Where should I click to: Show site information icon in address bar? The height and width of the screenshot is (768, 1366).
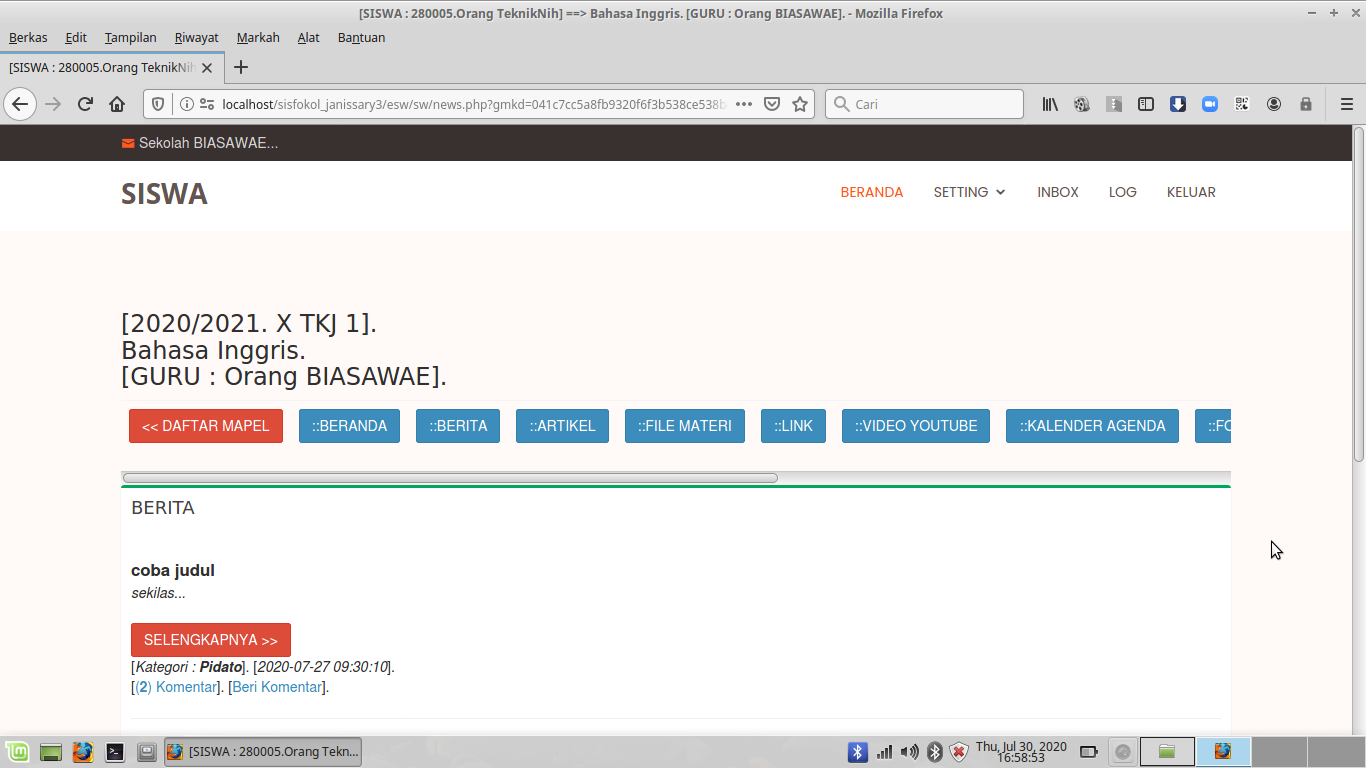click(x=186, y=104)
